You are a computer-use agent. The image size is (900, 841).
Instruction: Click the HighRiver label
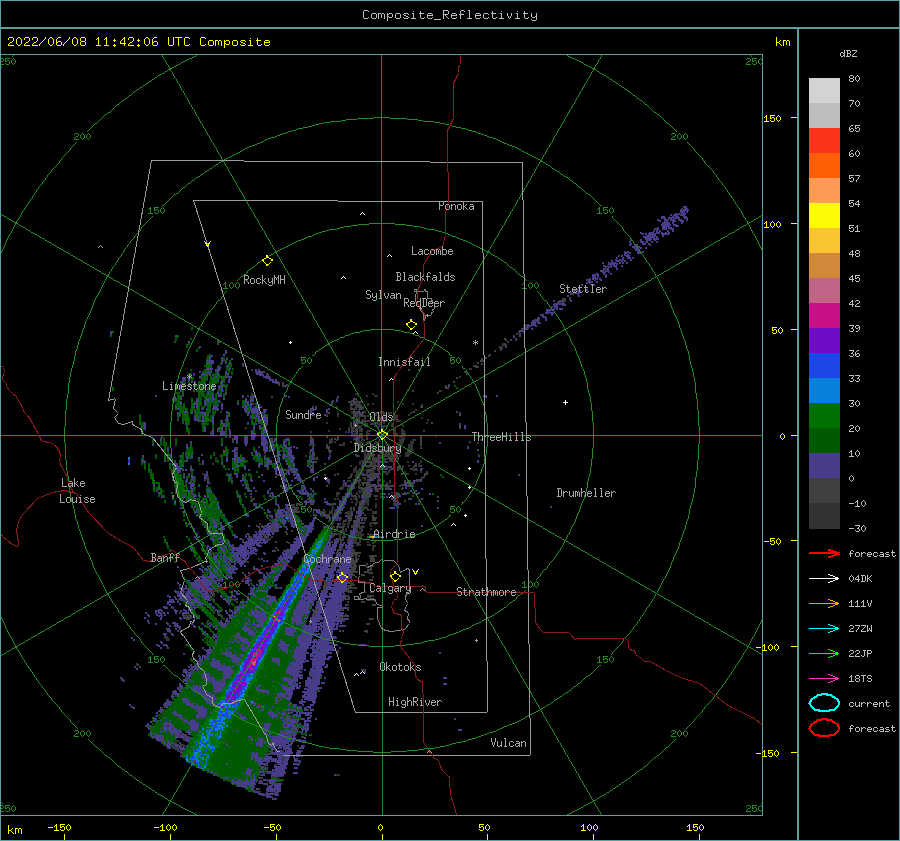[415, 702]
